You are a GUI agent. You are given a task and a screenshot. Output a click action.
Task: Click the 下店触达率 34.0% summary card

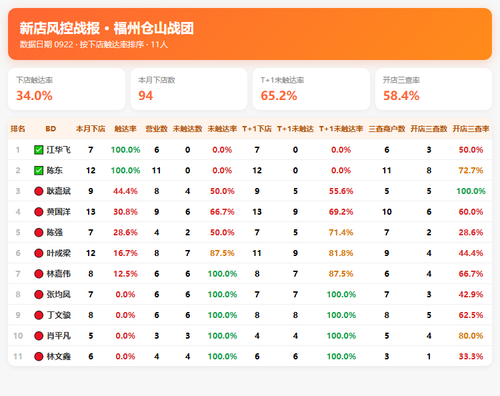(x=67, y=89)
